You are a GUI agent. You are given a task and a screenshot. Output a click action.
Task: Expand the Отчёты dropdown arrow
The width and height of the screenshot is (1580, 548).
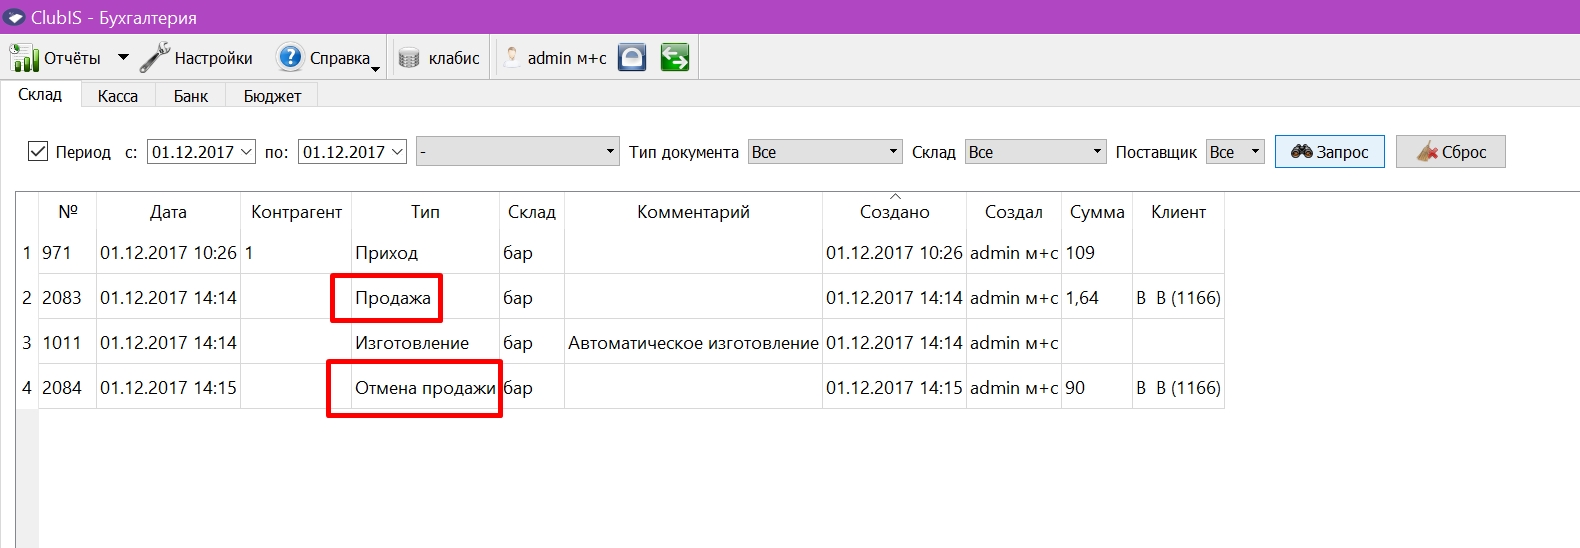(x=123, y=58)
